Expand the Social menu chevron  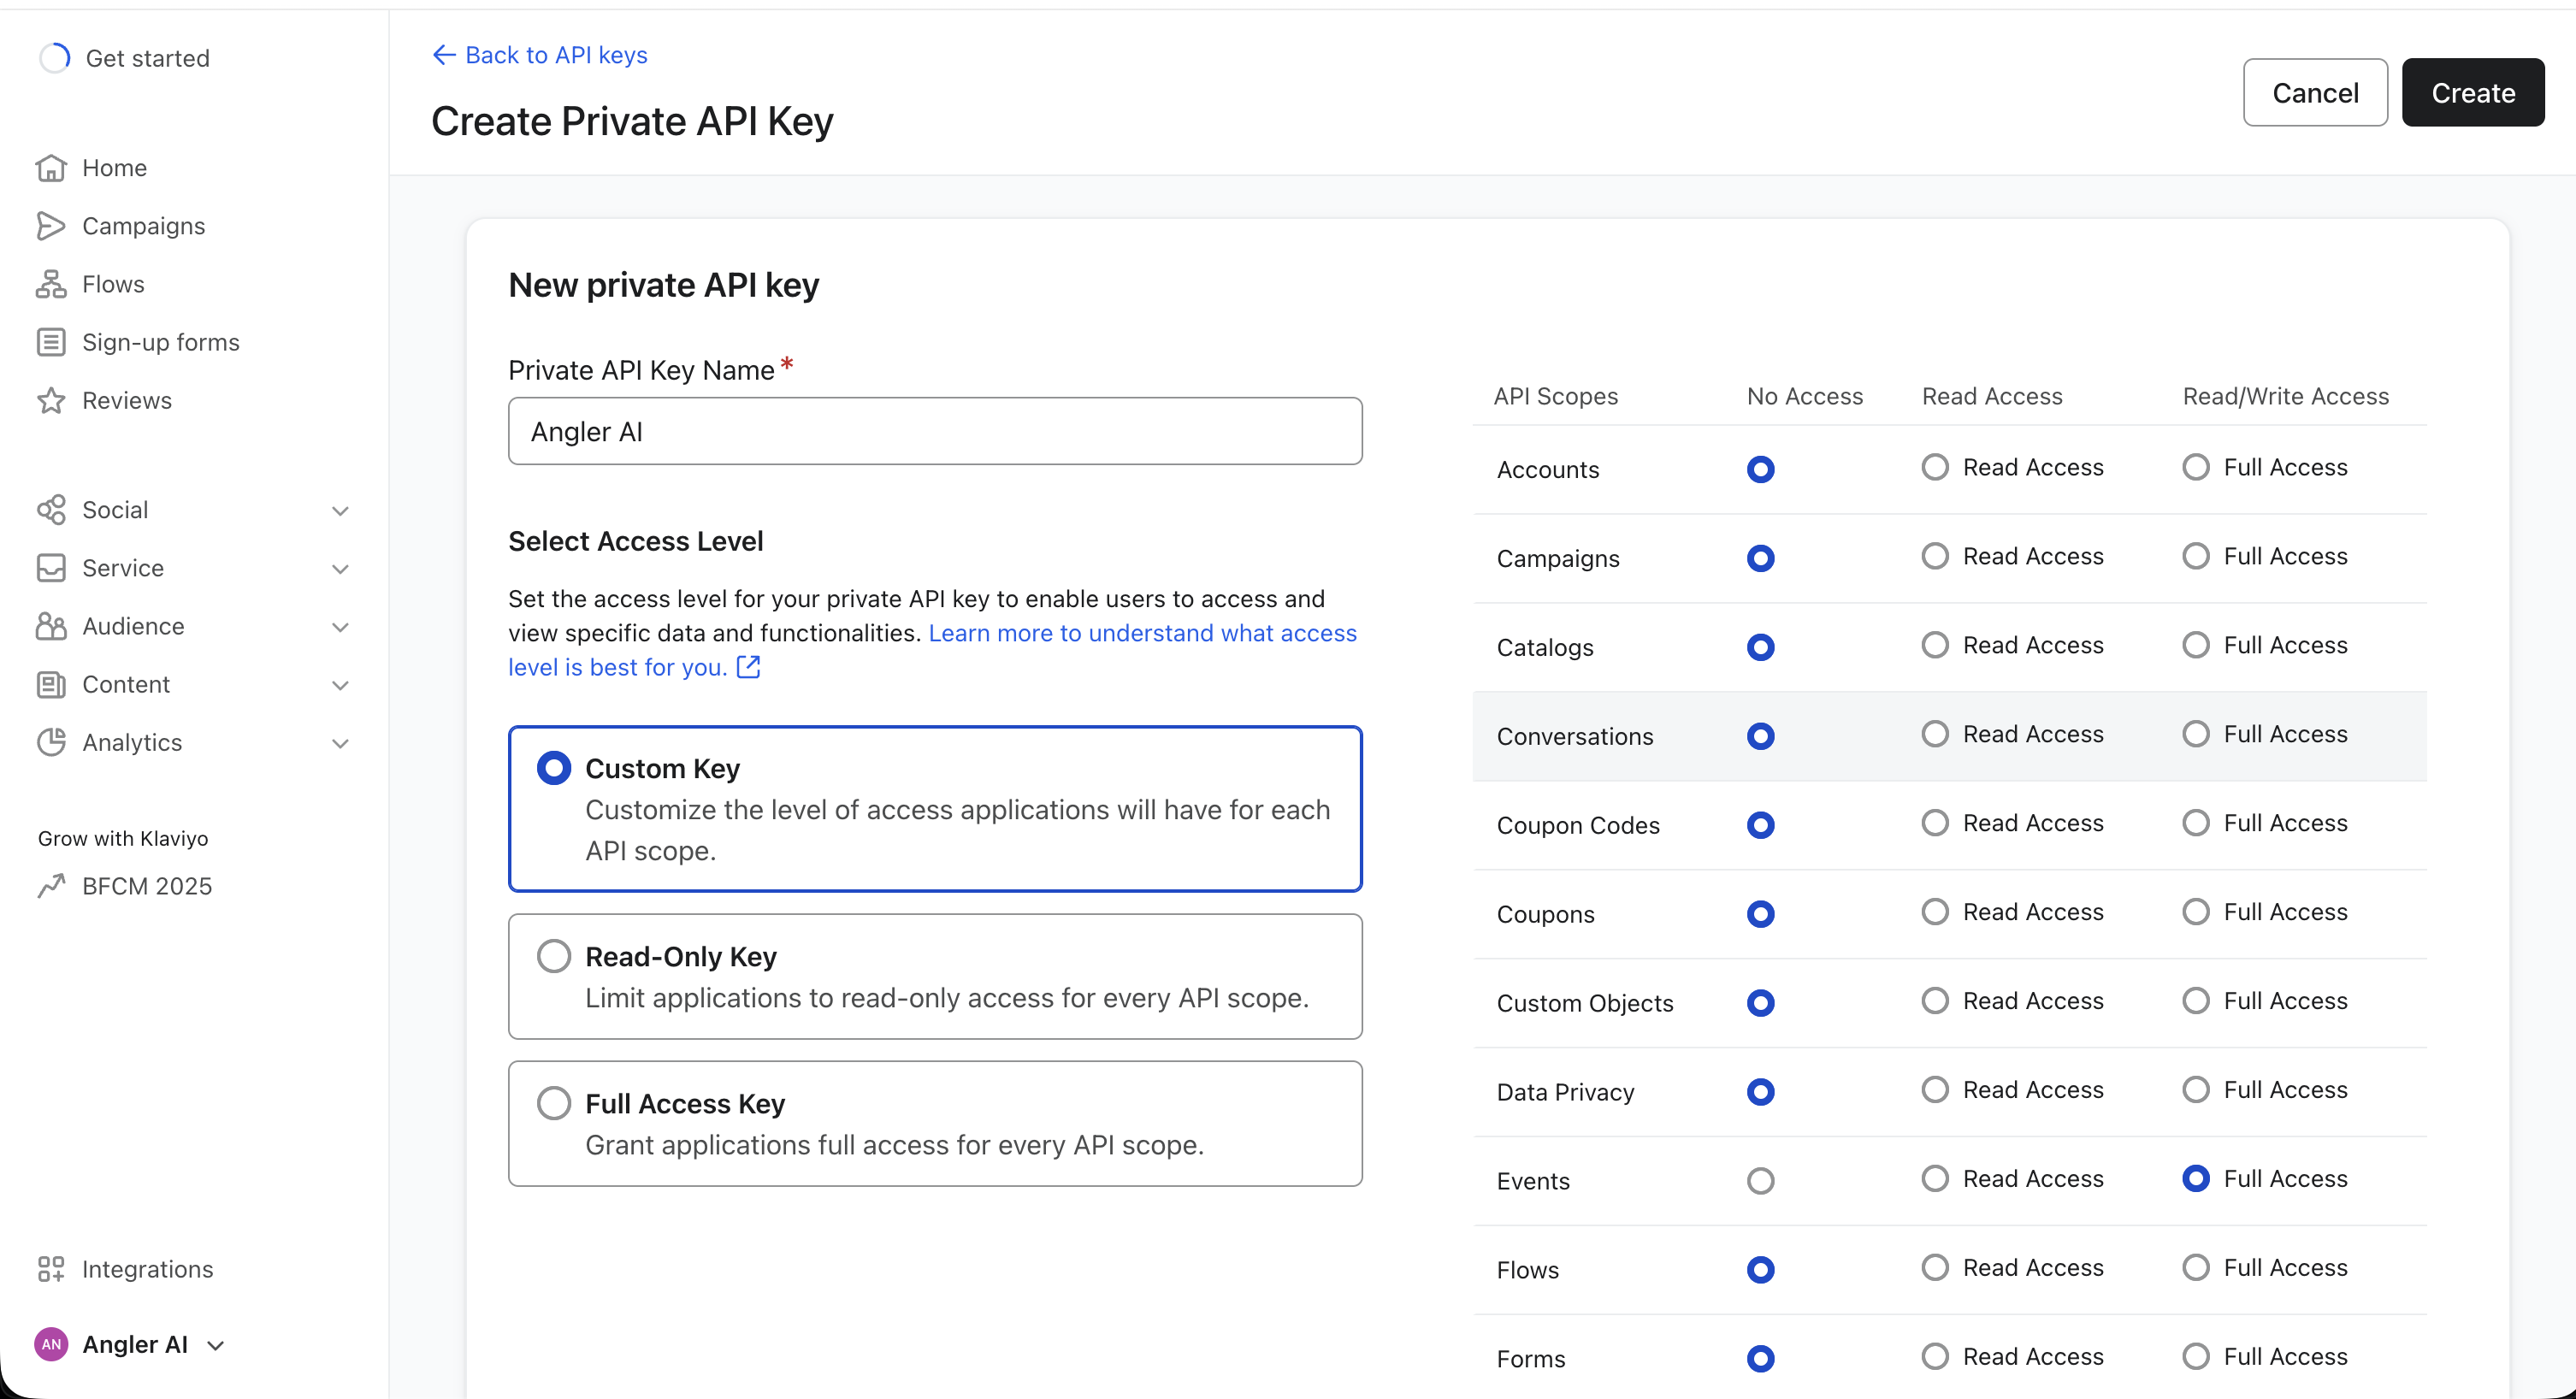[340, 511]
